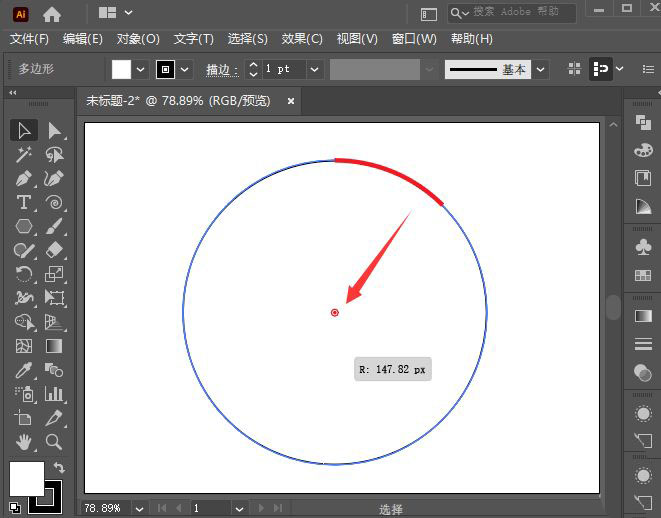The width and height of the screenshot is (661, 518).
Task: Select the Paintbrush tool
Action: click(x=54, y=226)
